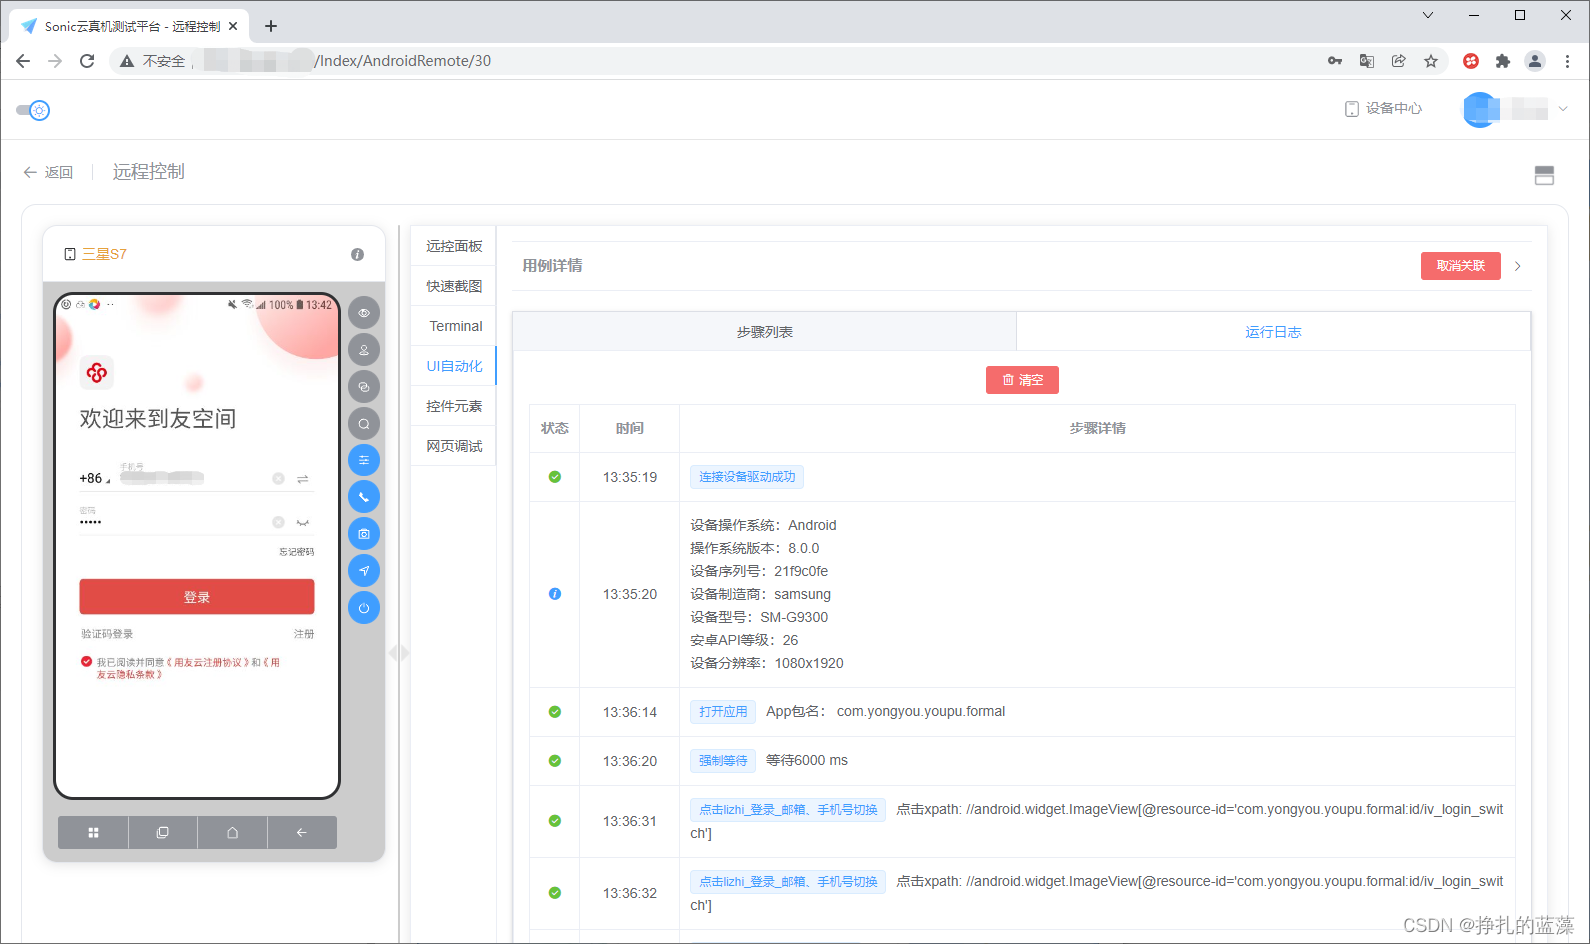Click the 返回 back link
This screenshot has width=1590, height=944.
[x=49, y=172]
